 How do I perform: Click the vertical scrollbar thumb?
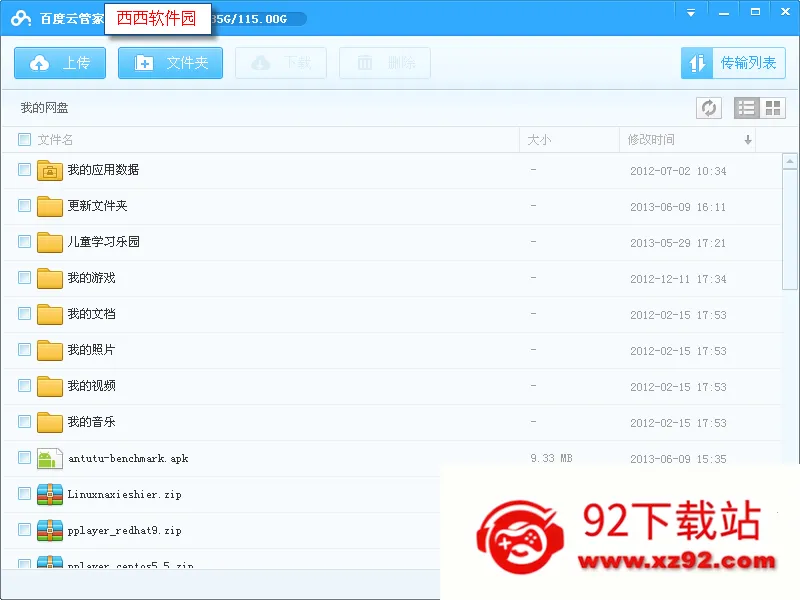point(790,230)
